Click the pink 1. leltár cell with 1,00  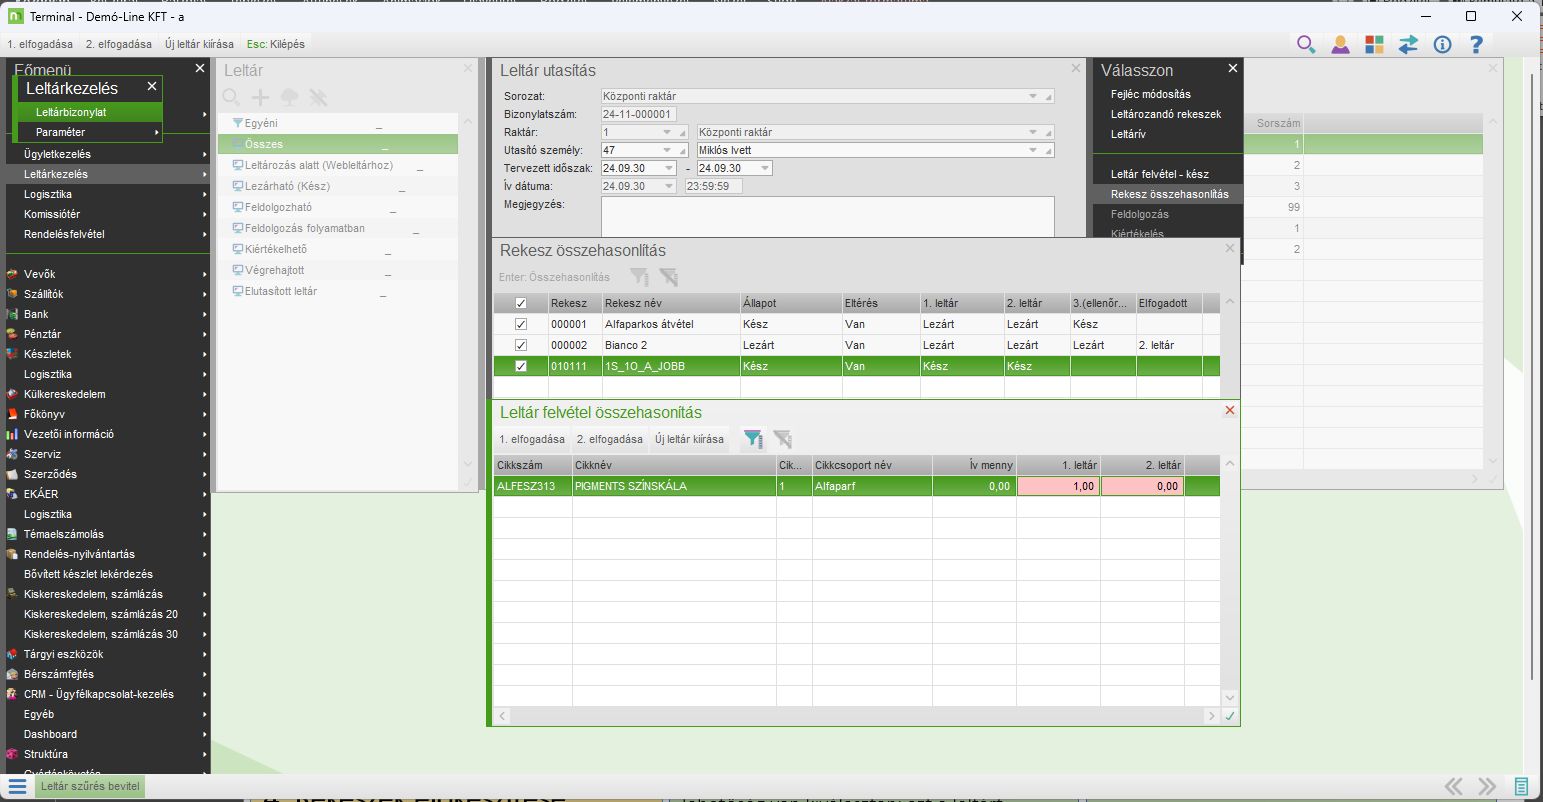tap(1058, 486)
